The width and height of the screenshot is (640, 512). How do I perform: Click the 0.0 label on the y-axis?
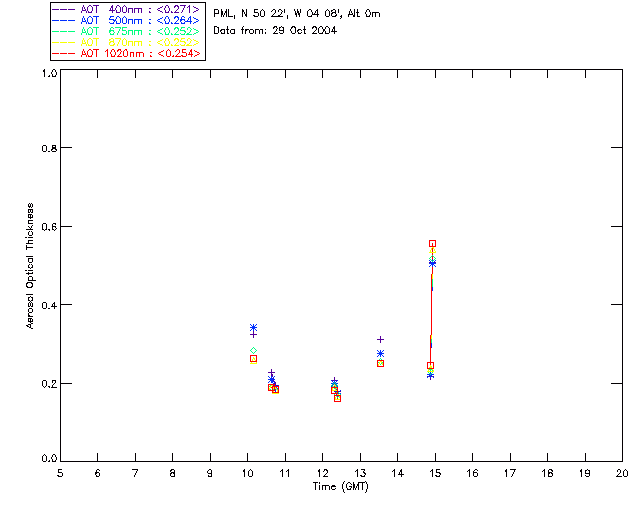point(49,459)
